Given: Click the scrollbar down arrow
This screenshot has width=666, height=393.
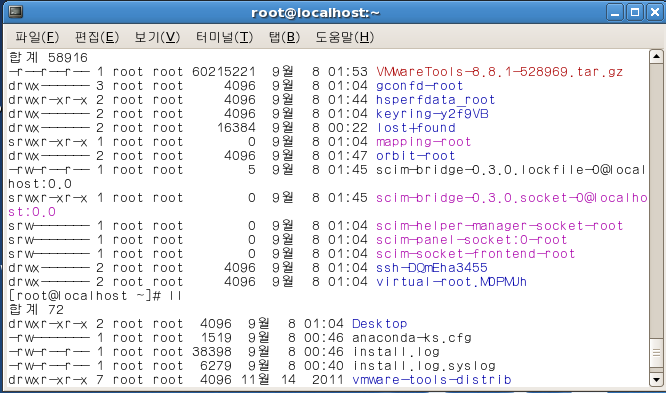Looking at the screenshot, I should click(656, 379).
